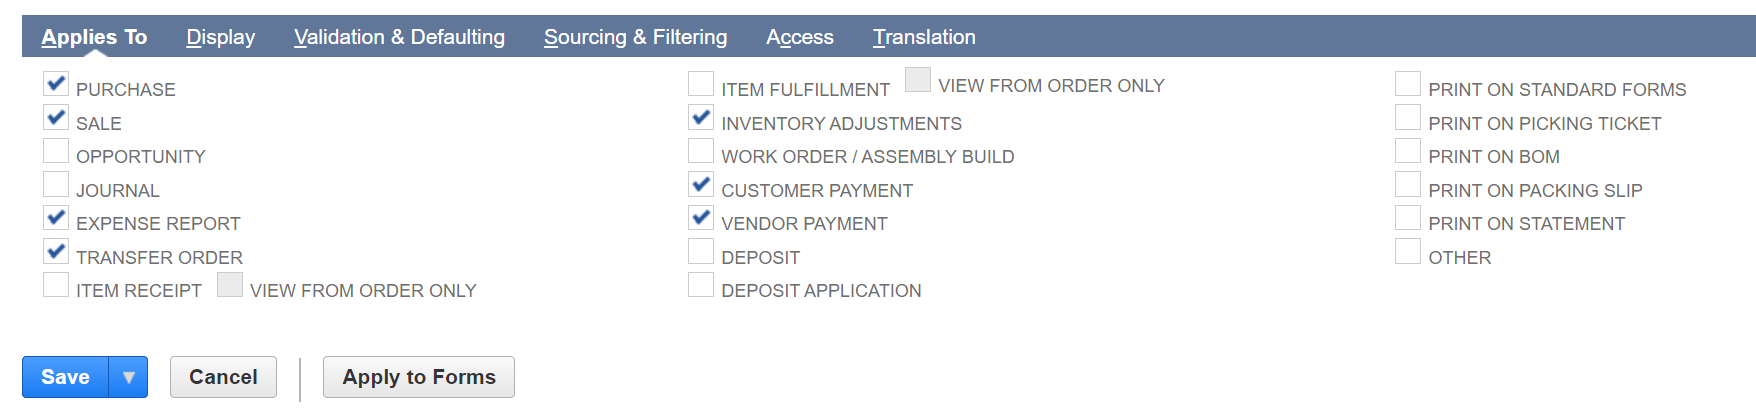Image resolution: width=1756 pixels, height=419 pixels.
Task: Enable Print on Packing Slip
Action: [1408, 185]
